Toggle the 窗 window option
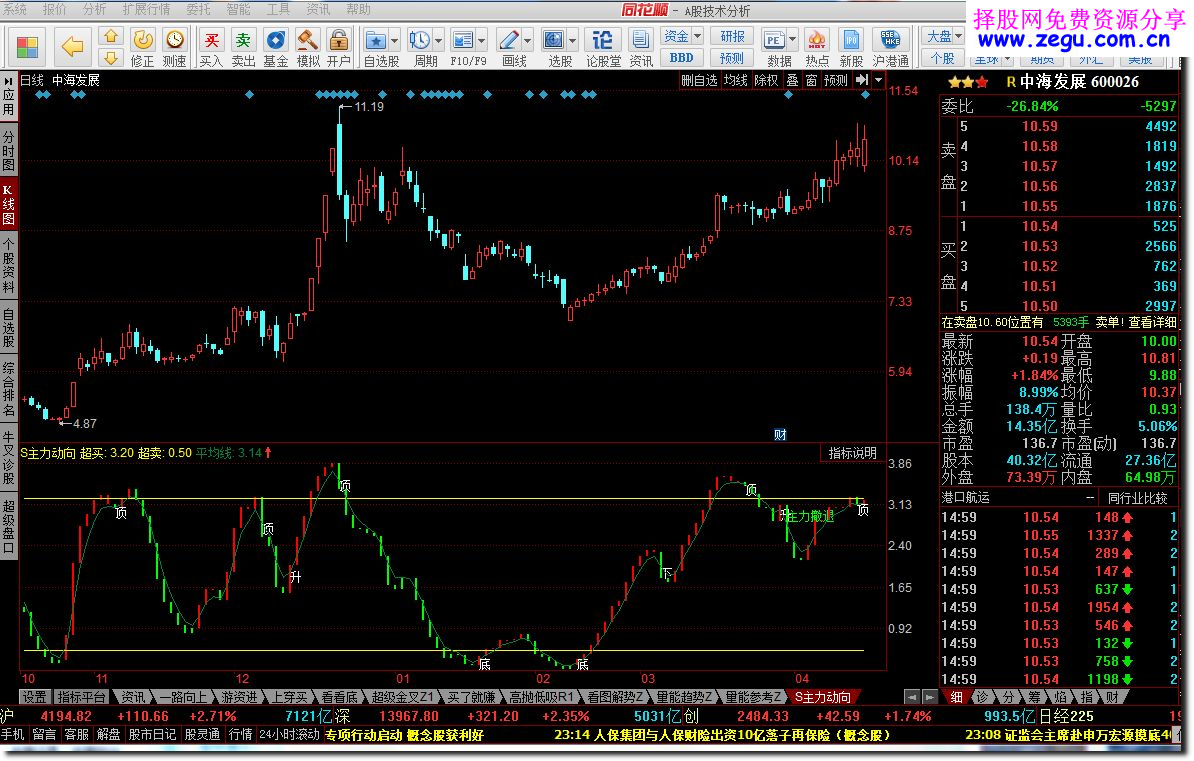The width and height of the screenshot is (1194, 761). point(811,80)
